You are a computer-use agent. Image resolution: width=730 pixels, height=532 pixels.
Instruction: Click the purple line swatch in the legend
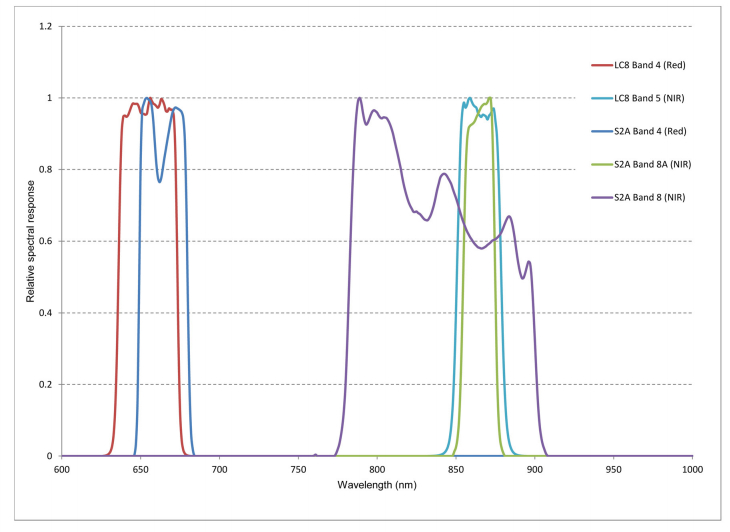[601, 197]
